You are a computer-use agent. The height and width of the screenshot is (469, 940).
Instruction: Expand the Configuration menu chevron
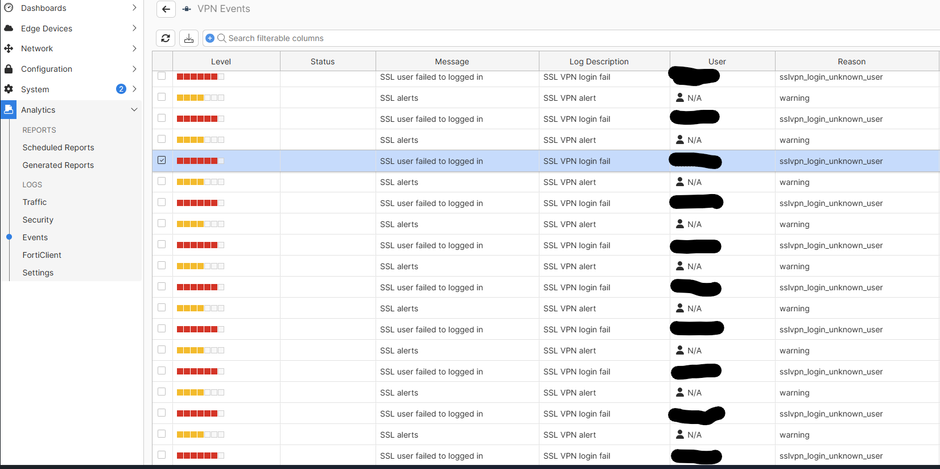pos(134,69)
